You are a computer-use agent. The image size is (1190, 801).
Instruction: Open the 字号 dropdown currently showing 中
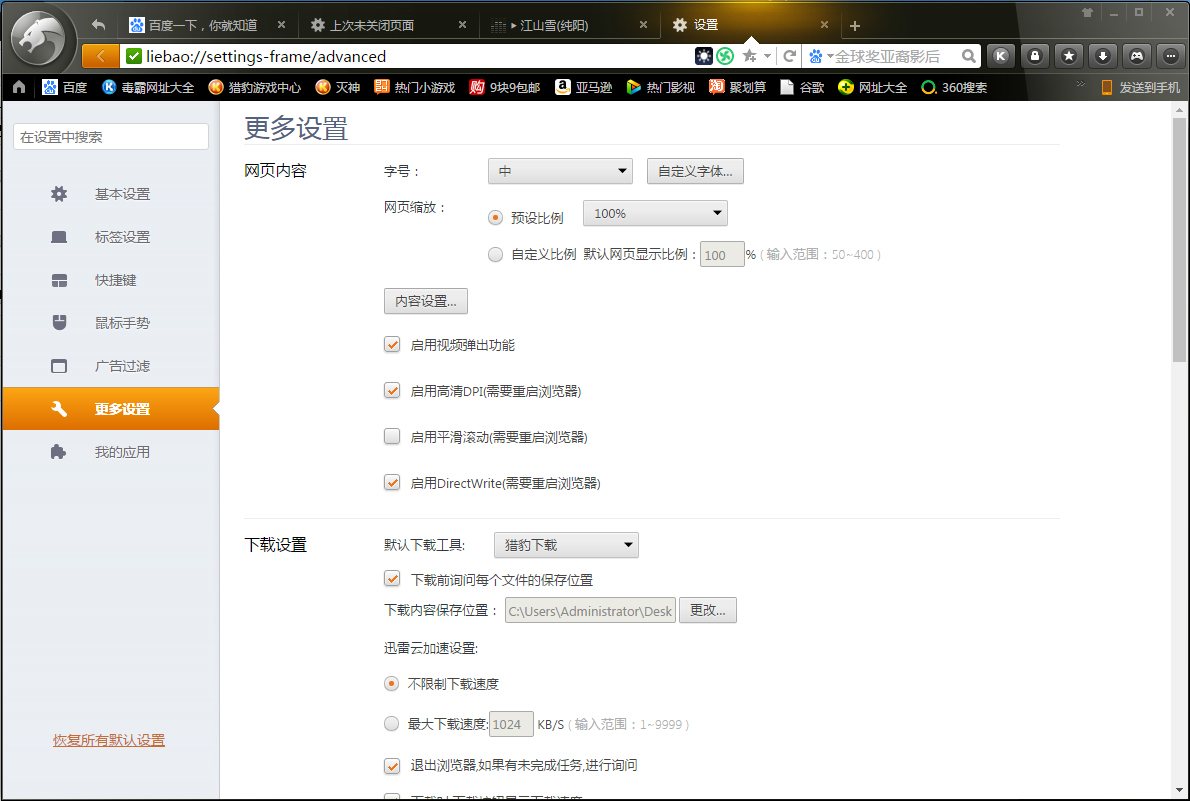tap(559, 171)
